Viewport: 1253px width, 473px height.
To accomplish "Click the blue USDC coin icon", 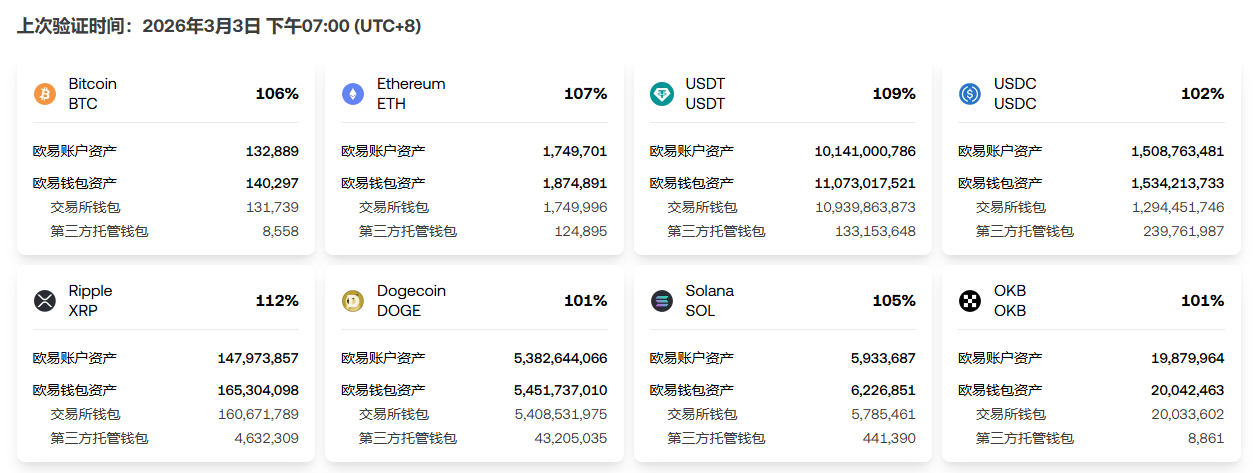I will [x=970, y=94].
